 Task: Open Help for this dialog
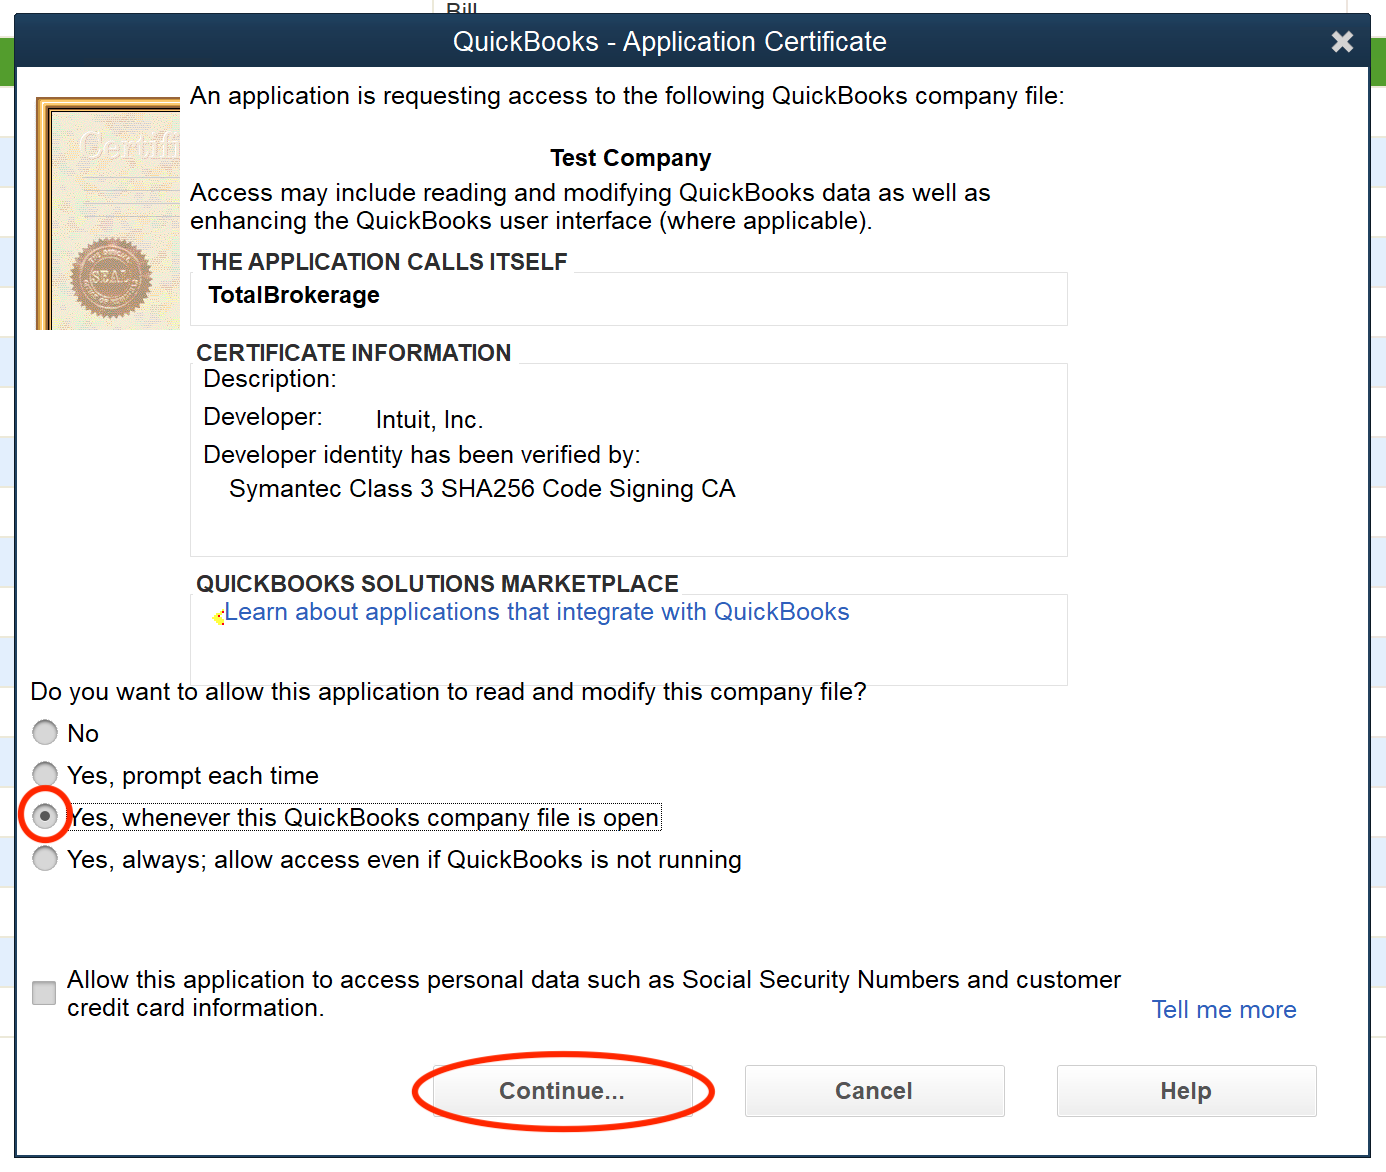pos(1186,1091)
